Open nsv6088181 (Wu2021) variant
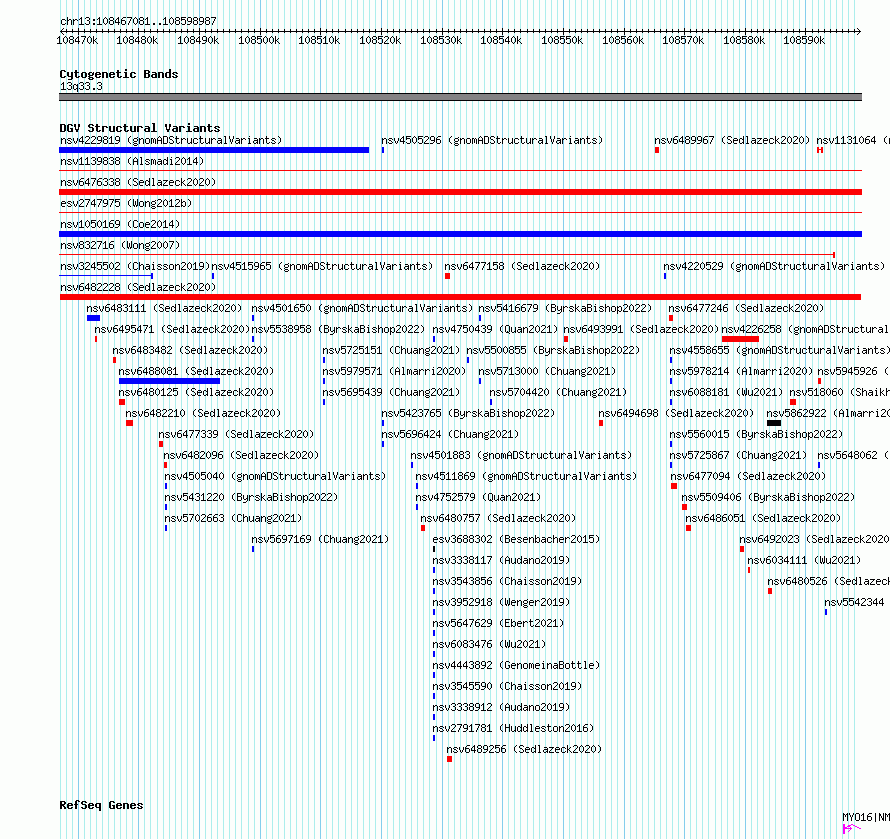890x839 pixels. [726, 392]
